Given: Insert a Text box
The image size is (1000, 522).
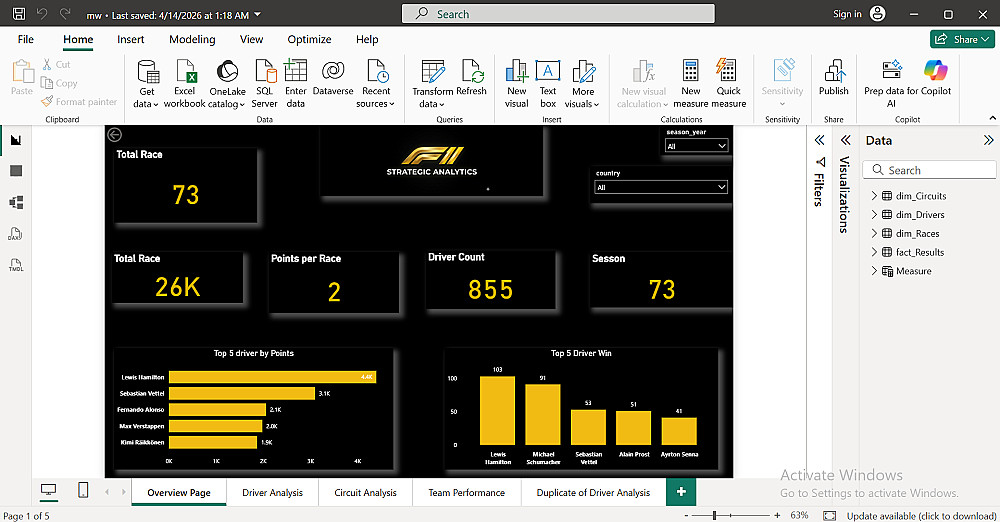Looking at the screenshot, I should pos(548,84).
